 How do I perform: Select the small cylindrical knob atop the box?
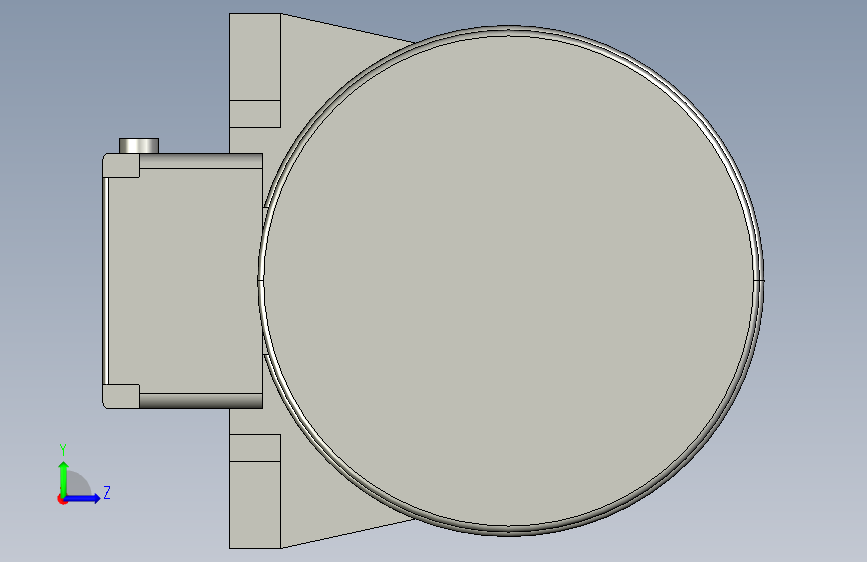[139, 146]
